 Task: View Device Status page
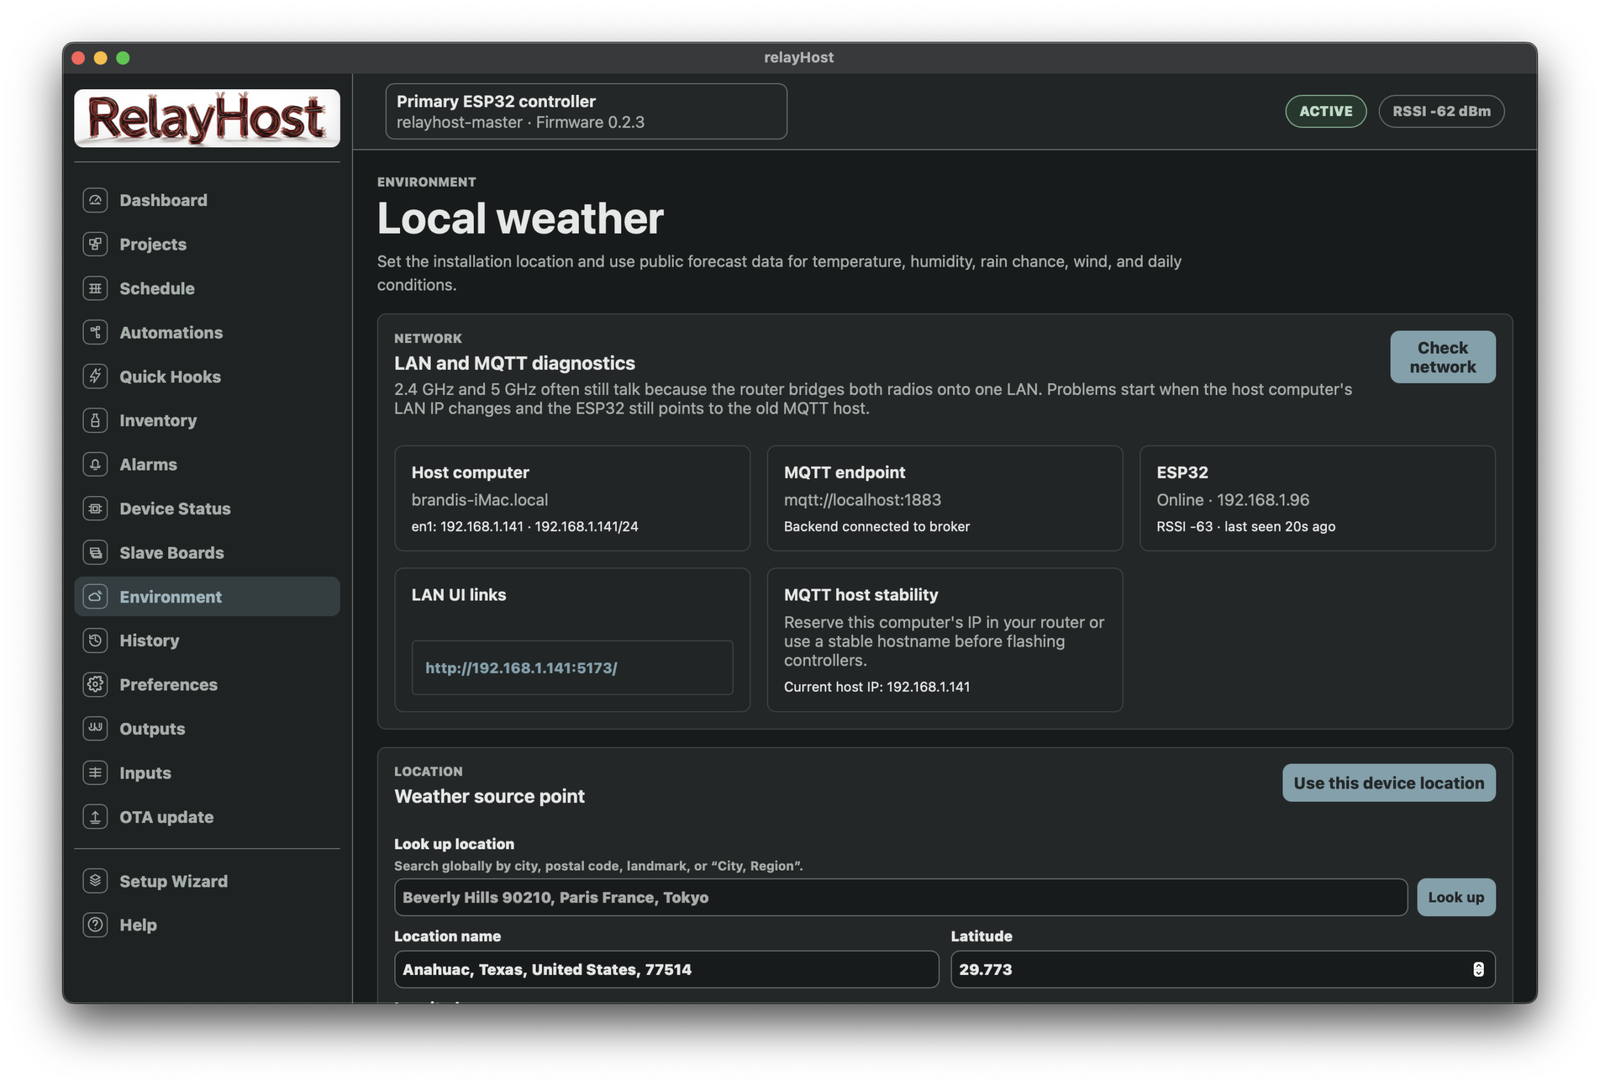point(207,508)
